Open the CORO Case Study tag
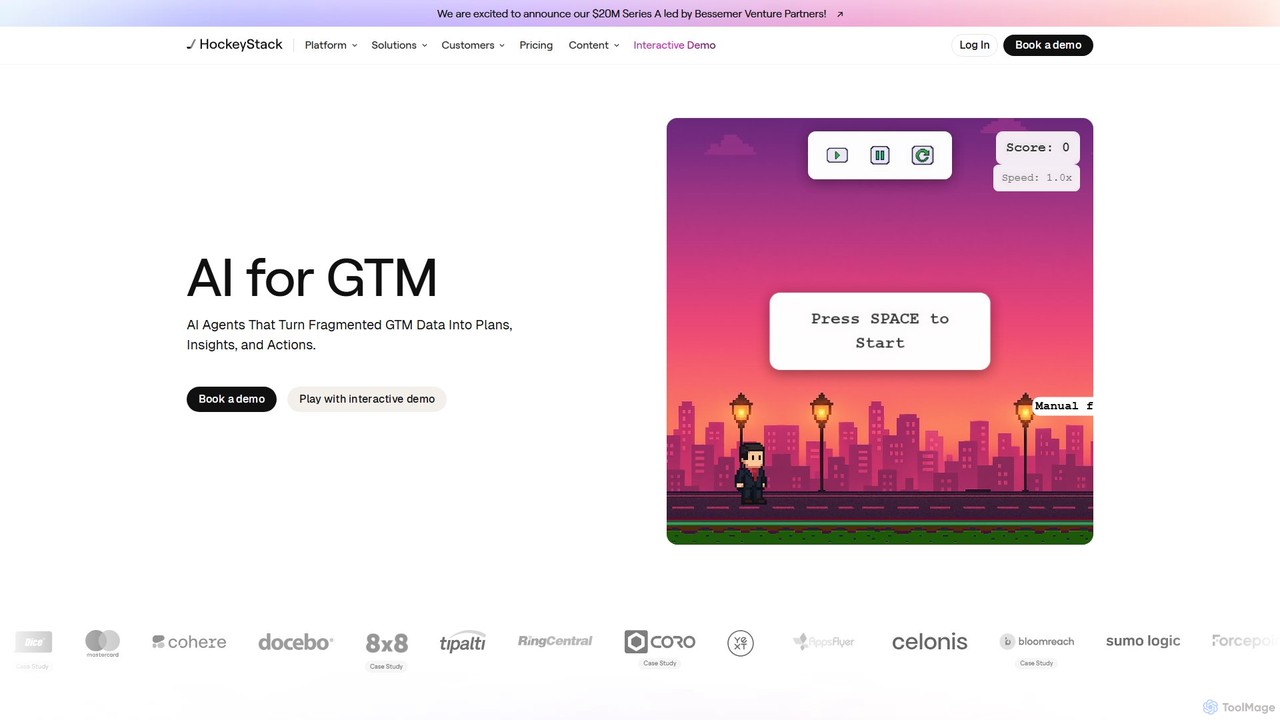This screenshot has width=1280, height=720. point(660,663)
